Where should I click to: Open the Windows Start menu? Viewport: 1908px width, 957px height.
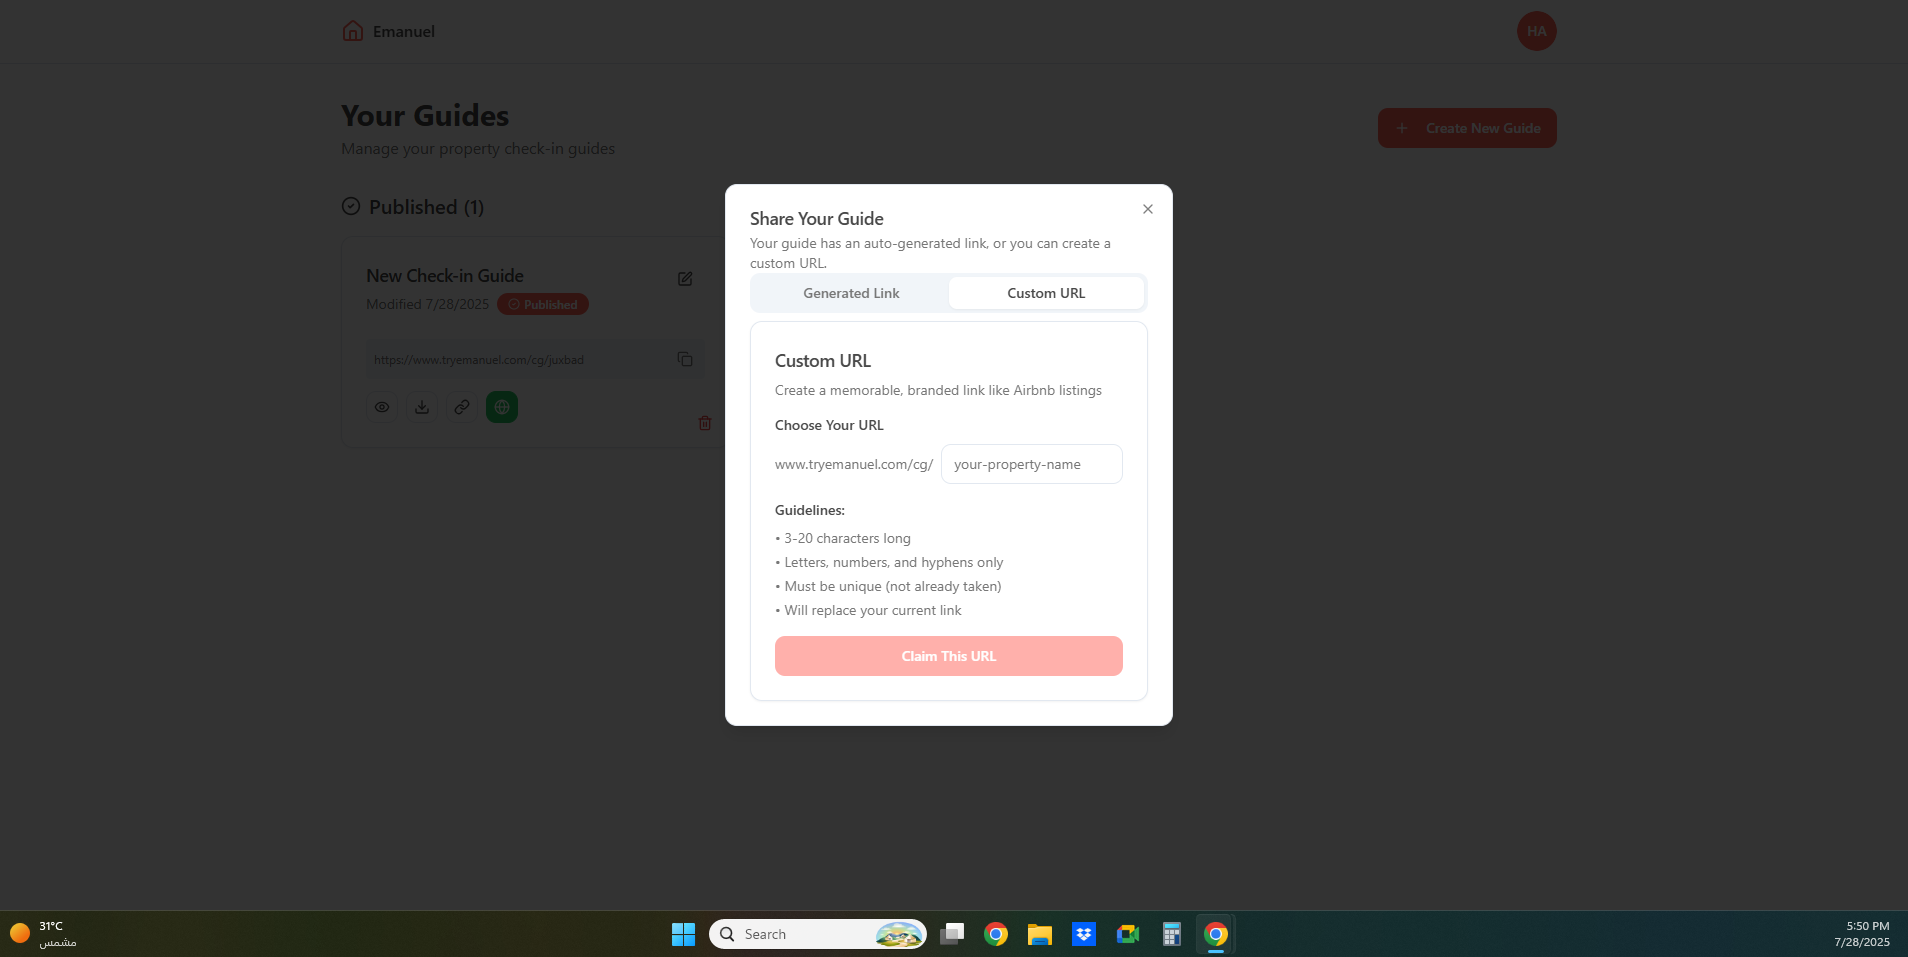[683, 934]
